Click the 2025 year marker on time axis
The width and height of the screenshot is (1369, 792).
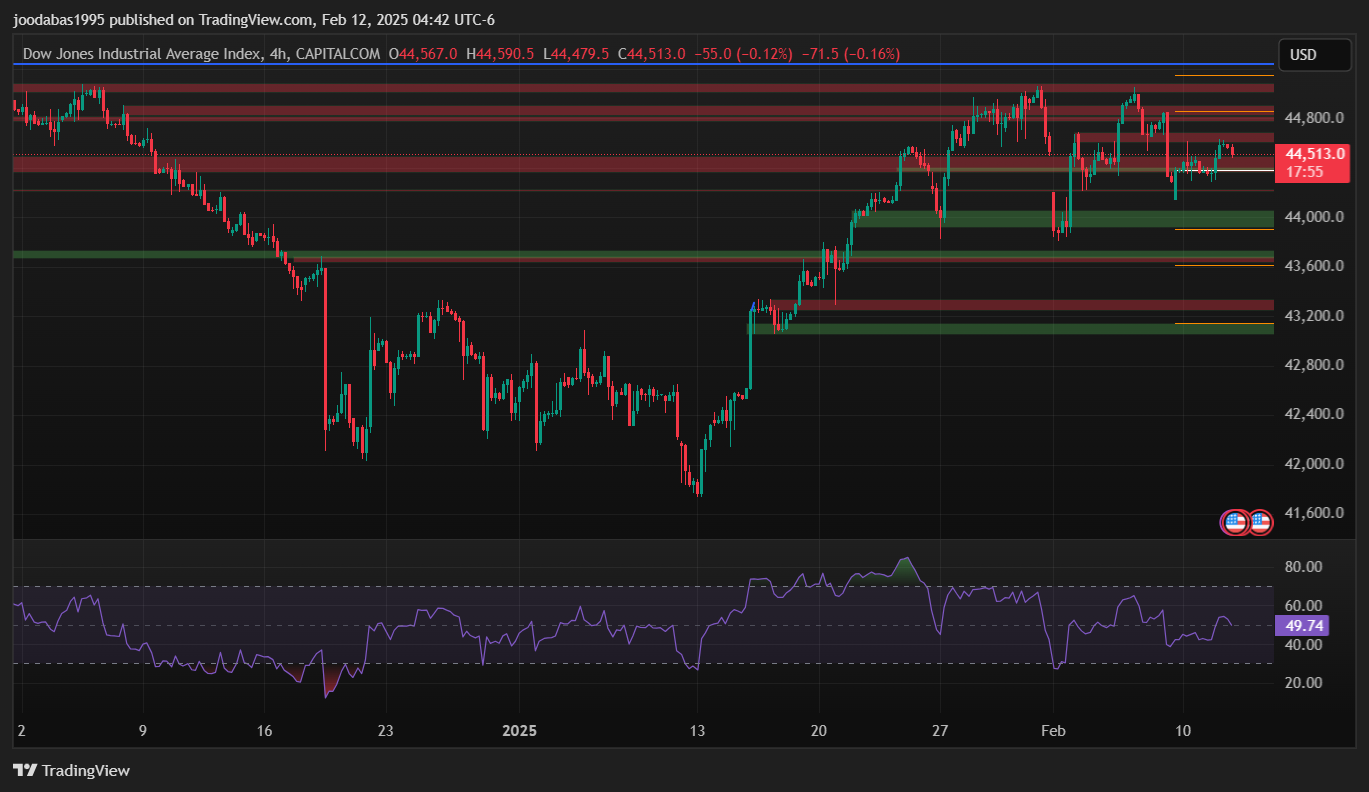518,731
